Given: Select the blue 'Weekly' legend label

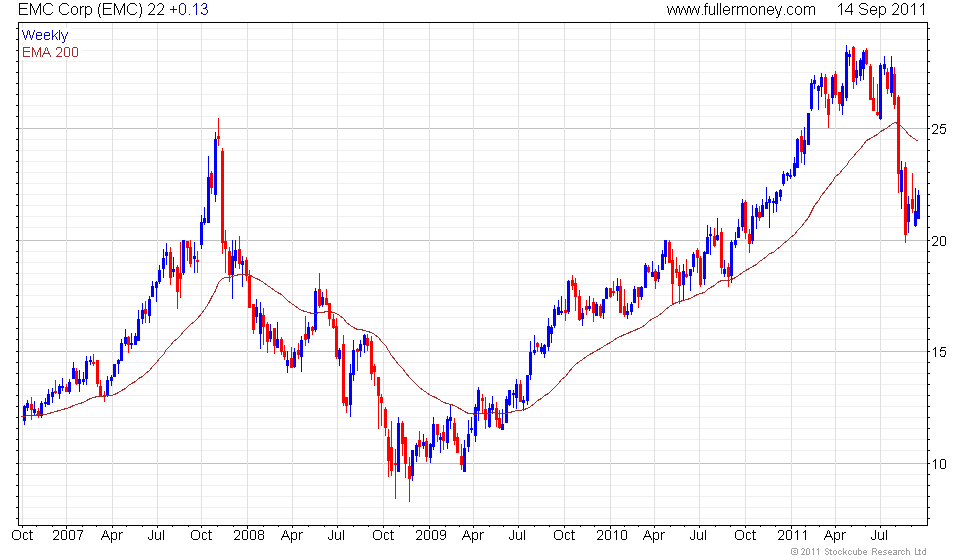Looking at the screenshot, I should pyautogui.click(x=45, y=35).
